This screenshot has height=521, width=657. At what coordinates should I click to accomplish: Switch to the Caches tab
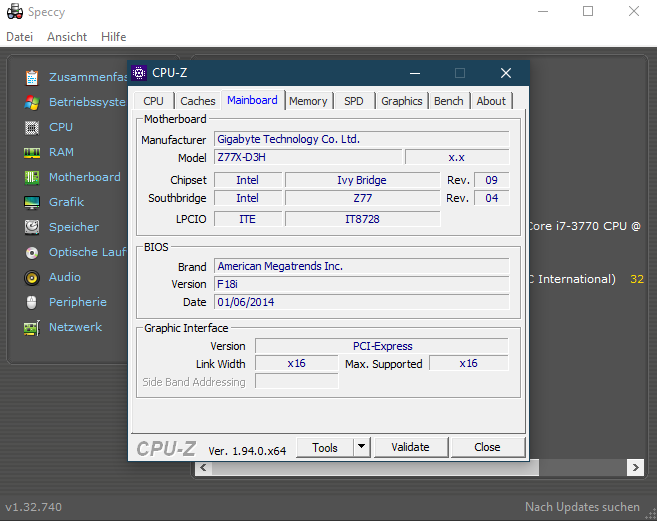197,101
